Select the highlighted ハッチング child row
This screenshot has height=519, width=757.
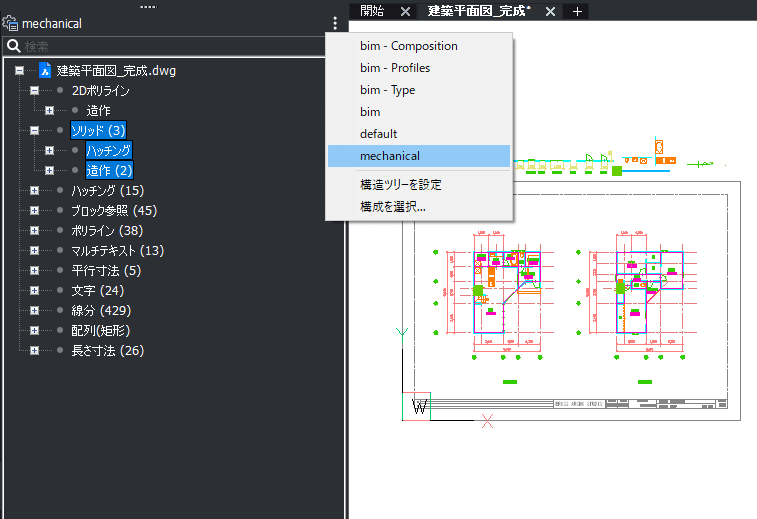pyautogui.click(x=109, y=151)
